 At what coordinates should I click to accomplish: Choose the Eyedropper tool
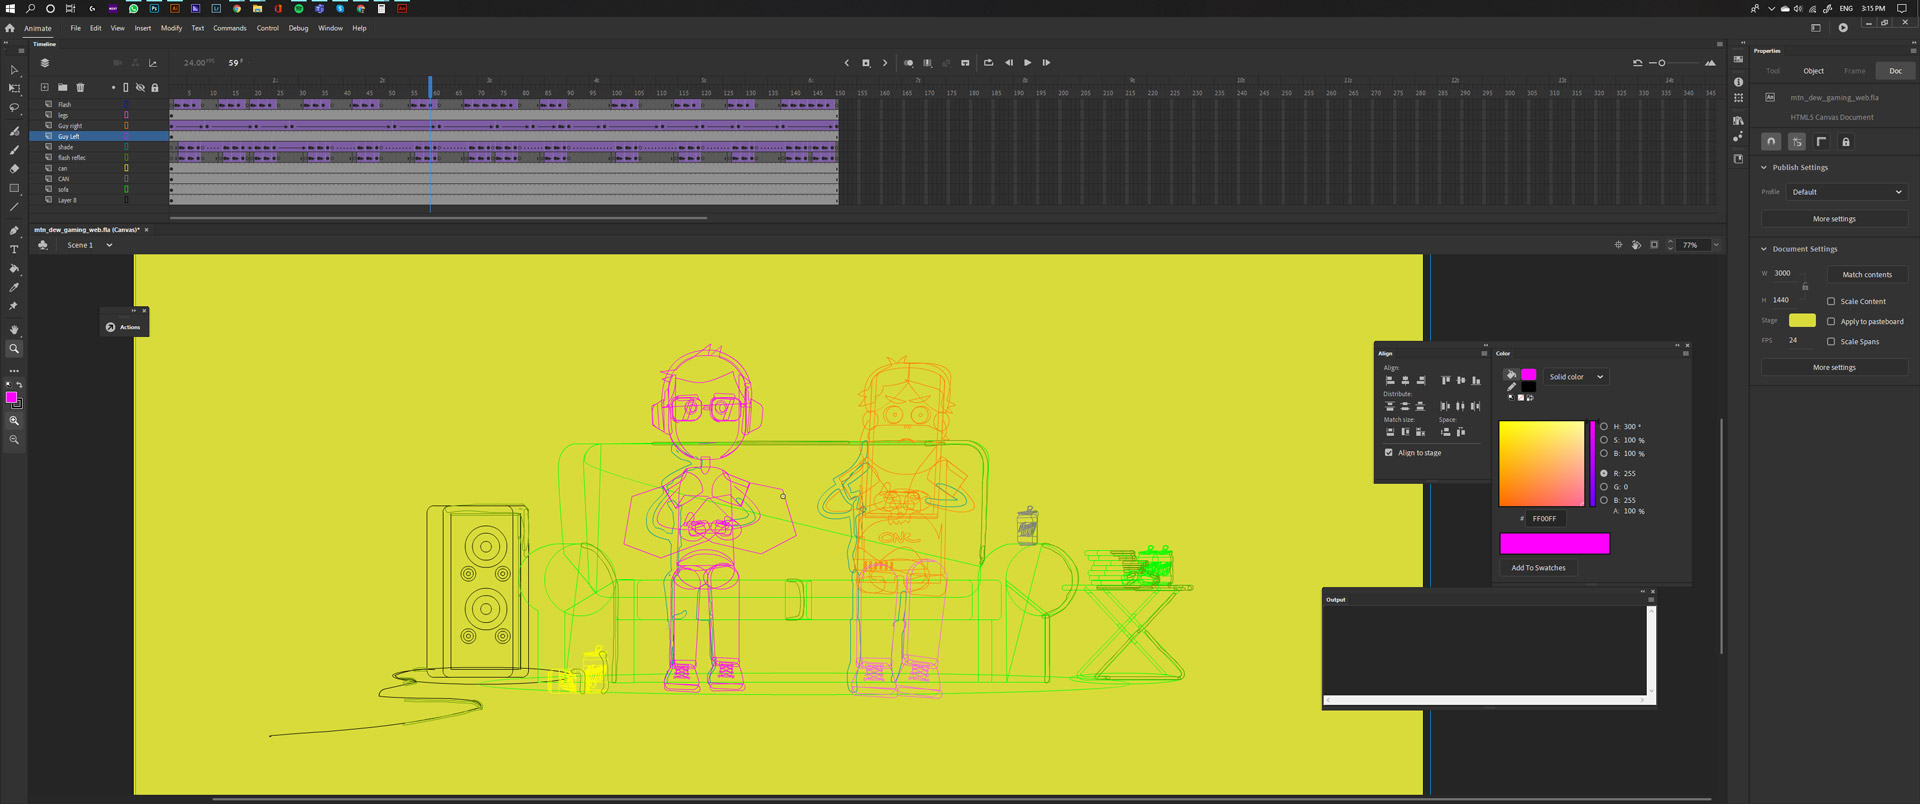[x=14, y=288]
